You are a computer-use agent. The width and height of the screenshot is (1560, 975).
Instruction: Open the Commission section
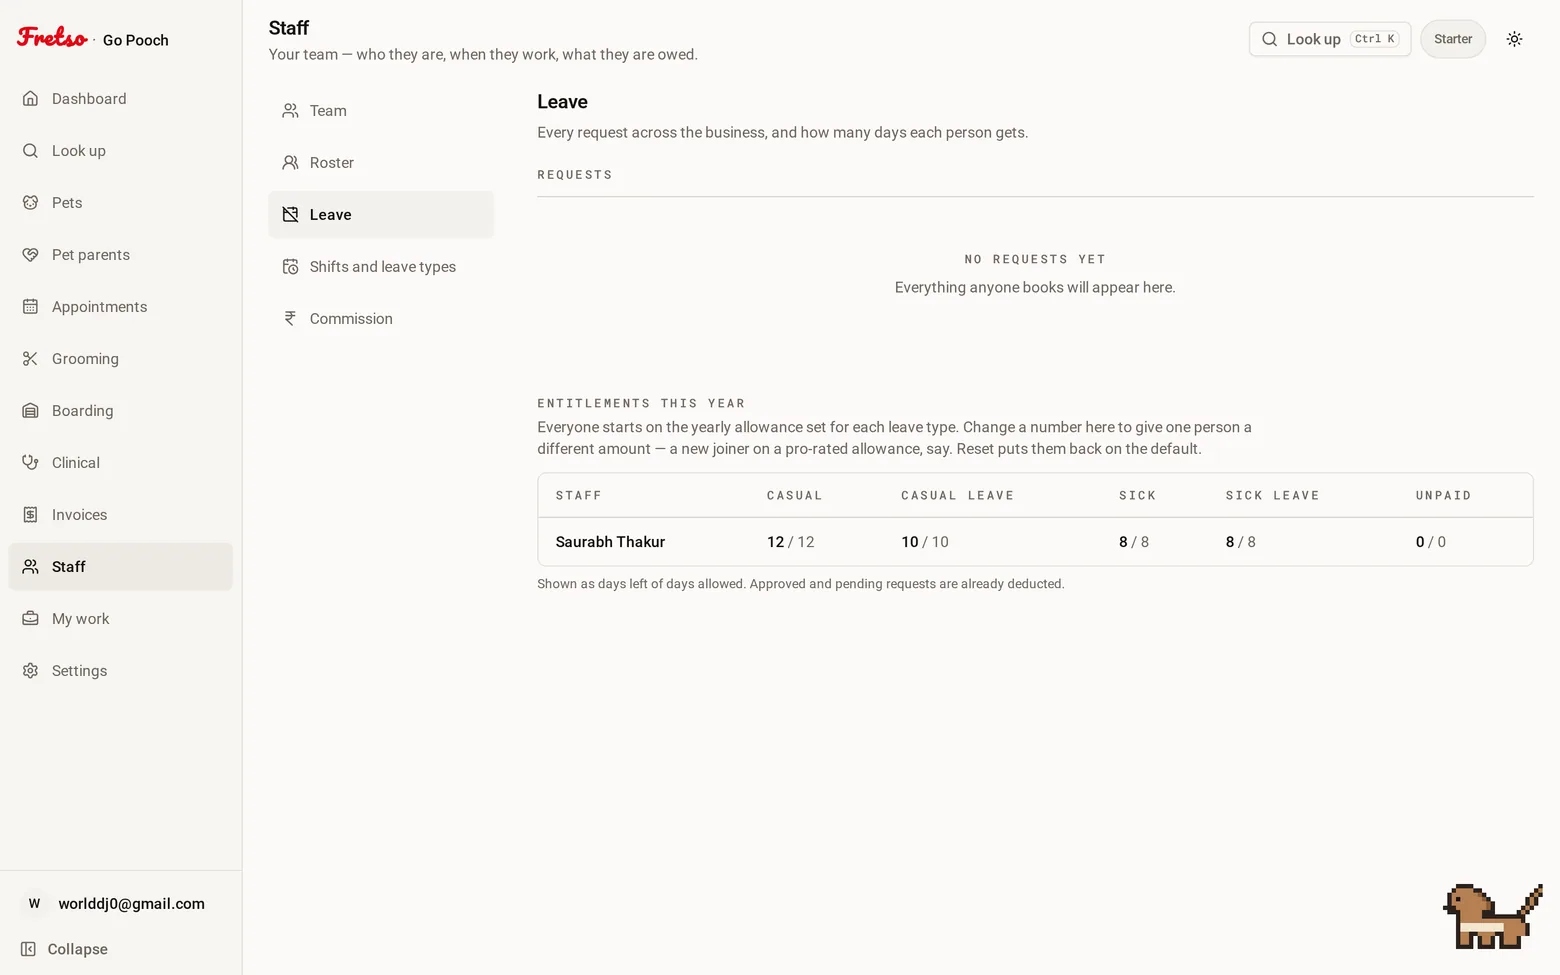(381, 318)
